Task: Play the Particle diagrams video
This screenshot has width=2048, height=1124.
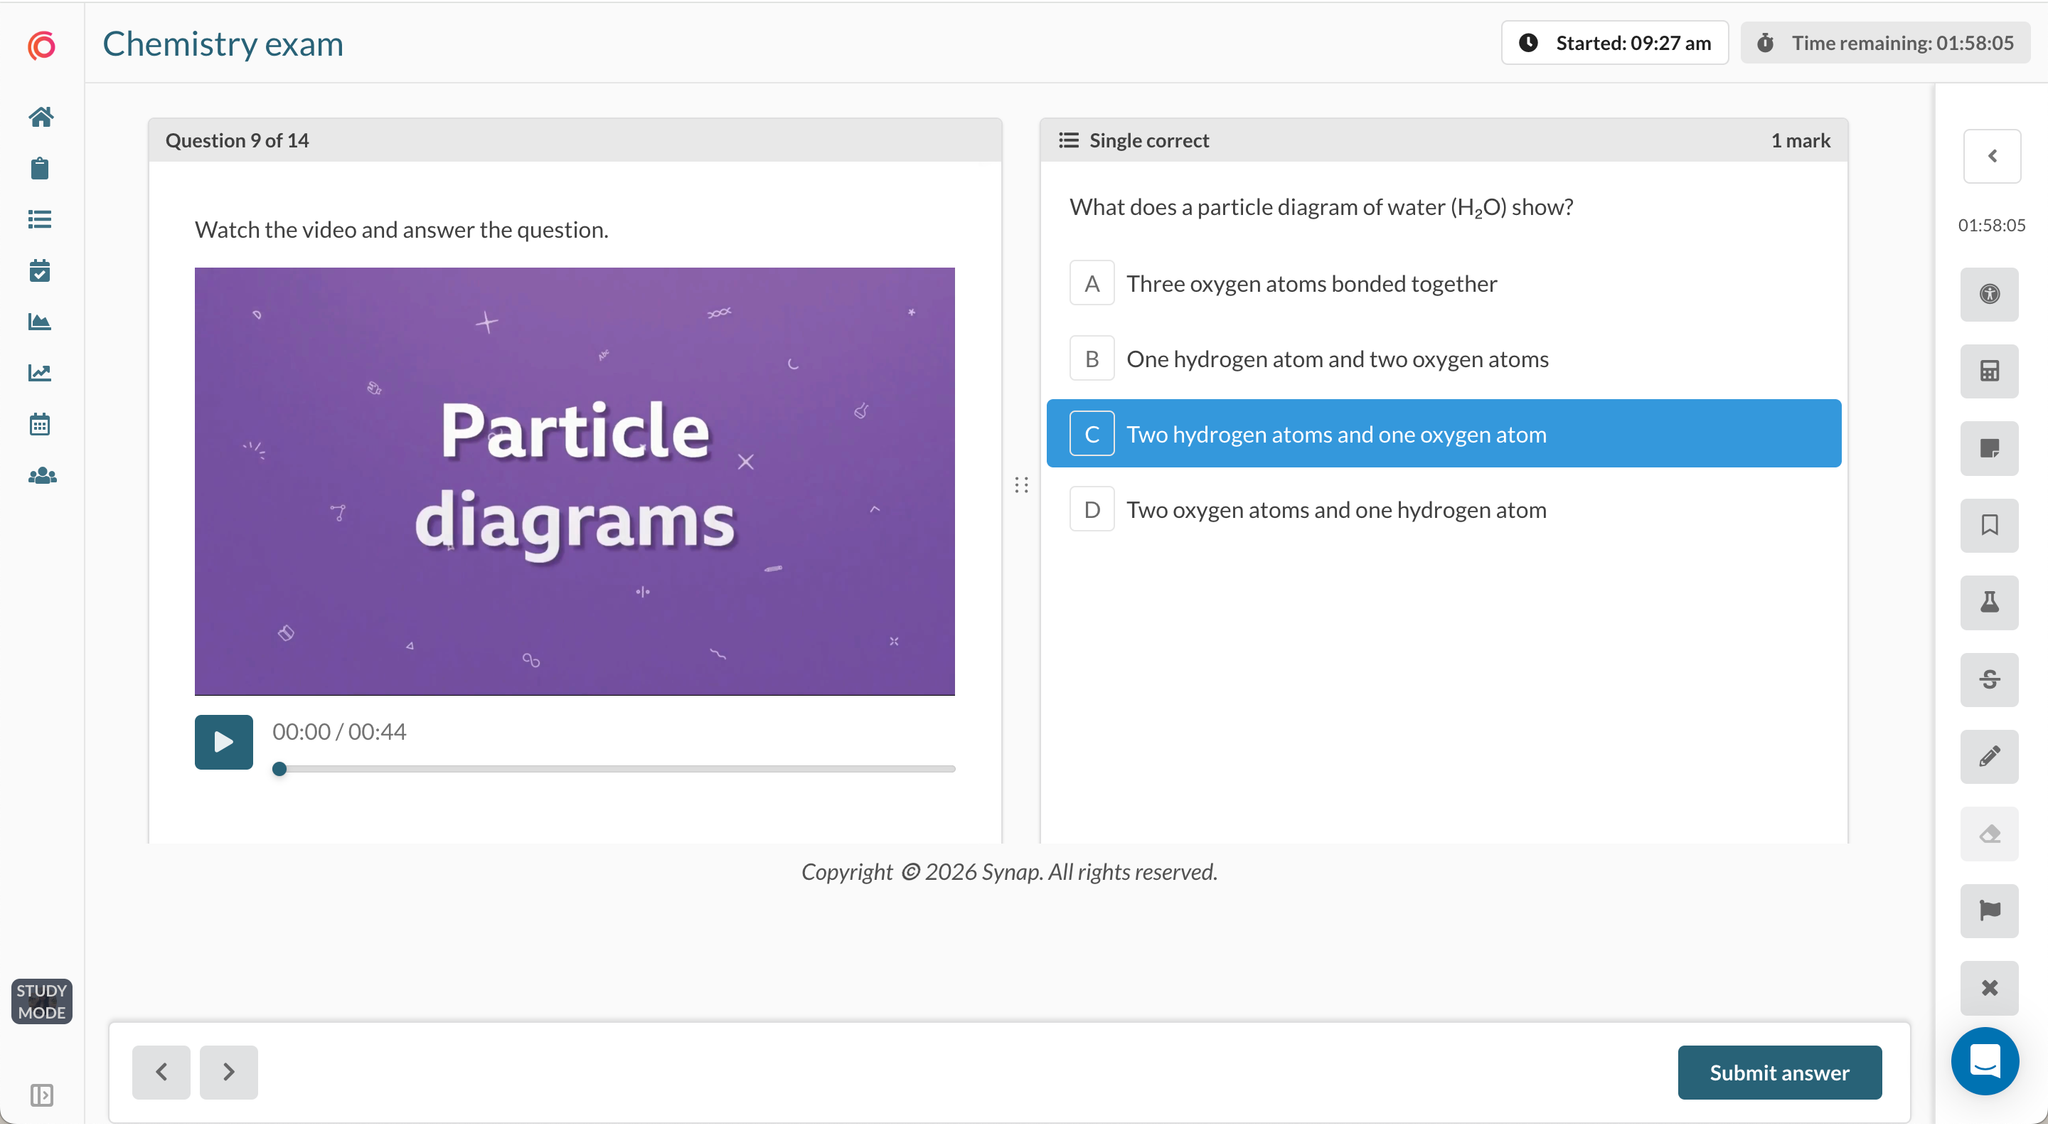Action: click(x=223, y=742)
